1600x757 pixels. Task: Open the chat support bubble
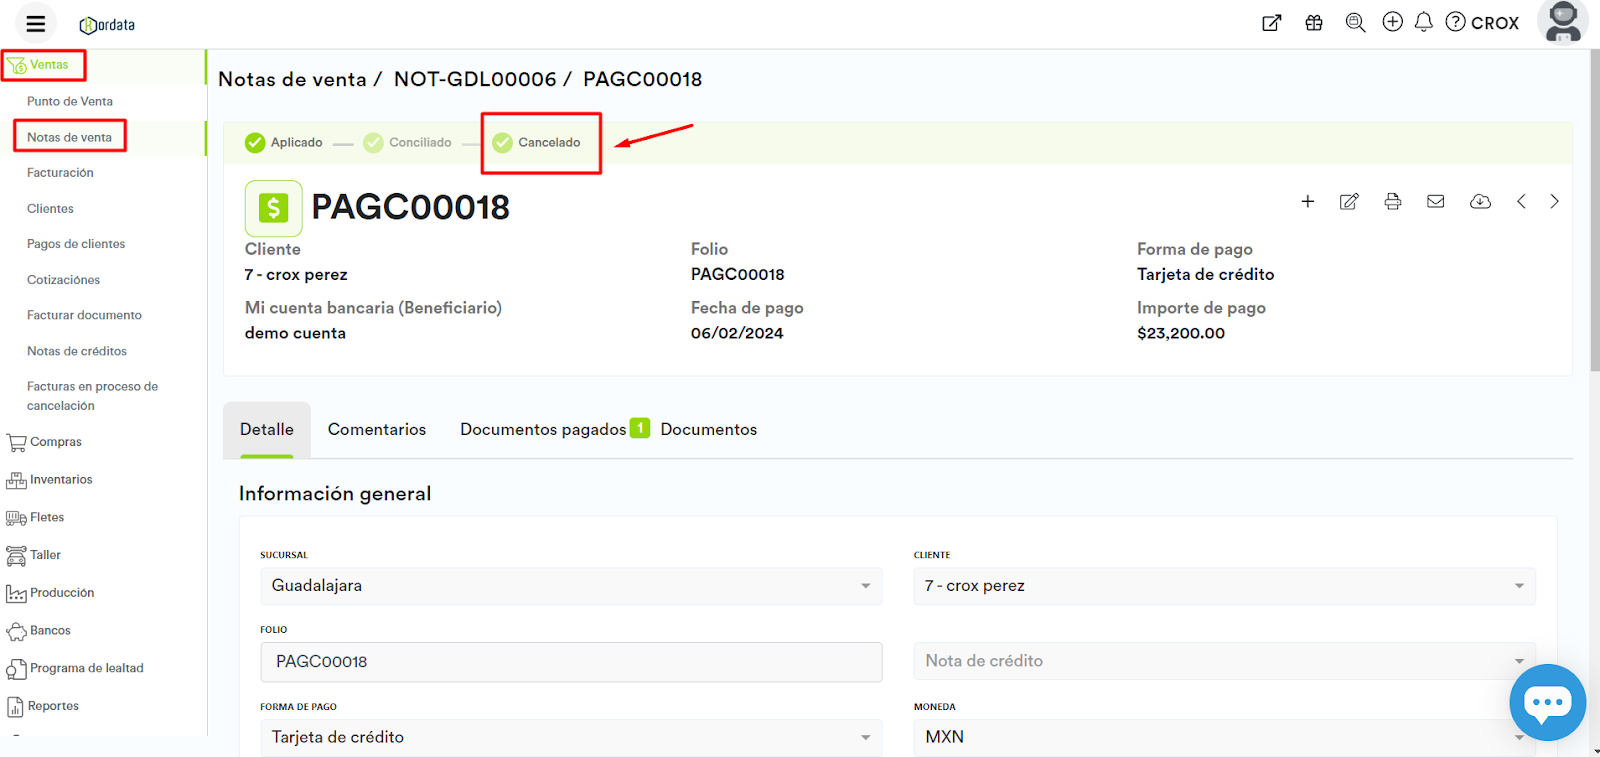tap(1547, 702)
